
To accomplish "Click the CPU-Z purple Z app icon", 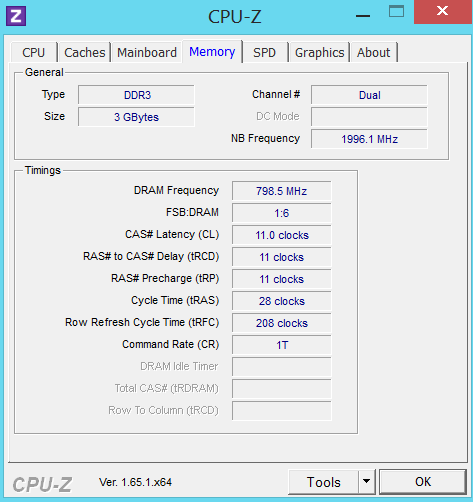I will click(16, 16).
